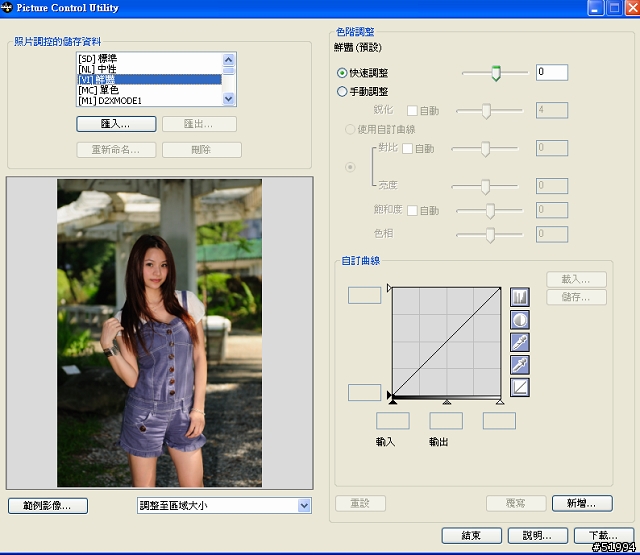Click the 飽和度 value field
Viewport: 640px width, 555px height.
[552, 210]
